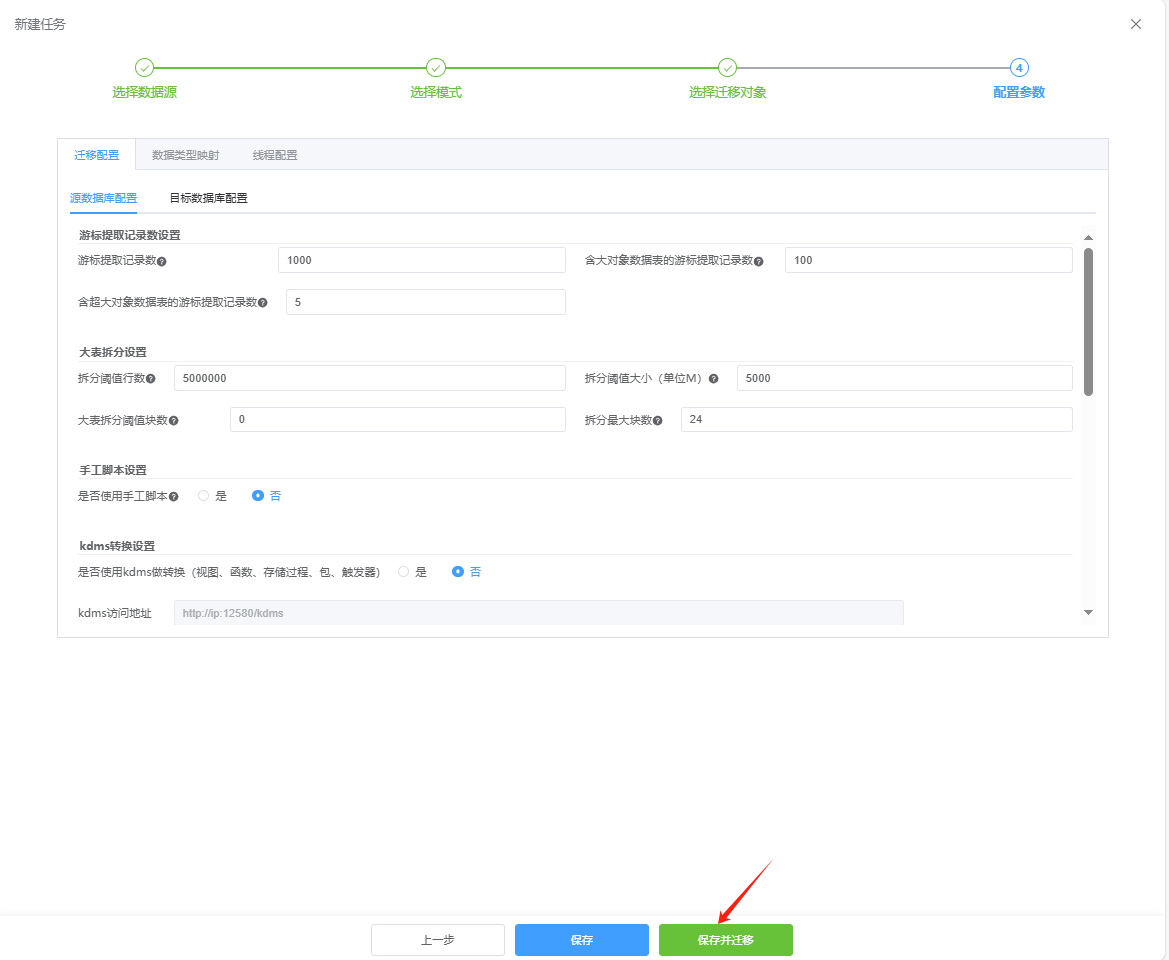Click the input field showing 100
The height and width of the screenshot is (960, 1169).
929,260
